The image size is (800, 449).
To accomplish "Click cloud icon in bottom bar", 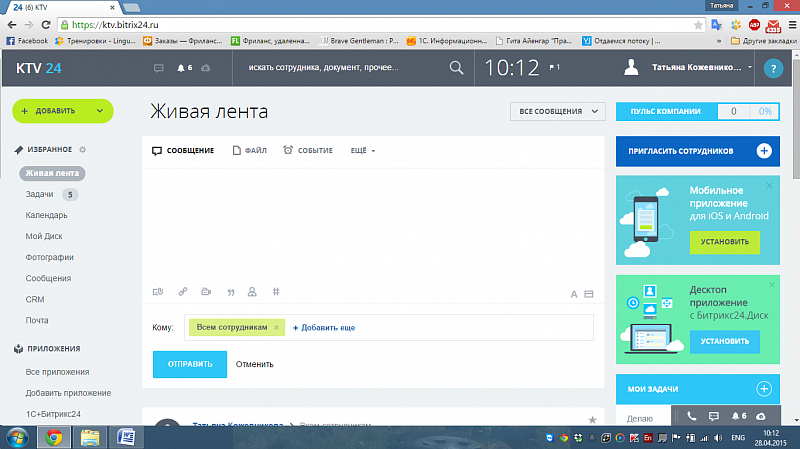I will [x=761, y=416].
